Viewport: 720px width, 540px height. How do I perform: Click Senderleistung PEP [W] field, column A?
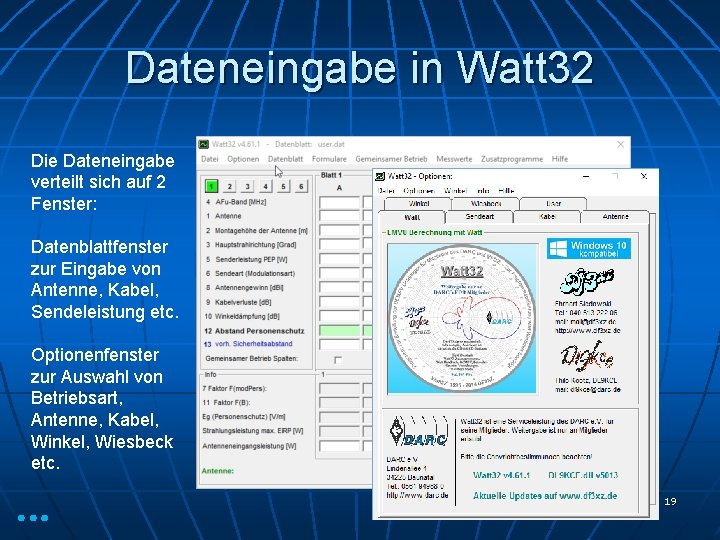(x=339, y=259)
